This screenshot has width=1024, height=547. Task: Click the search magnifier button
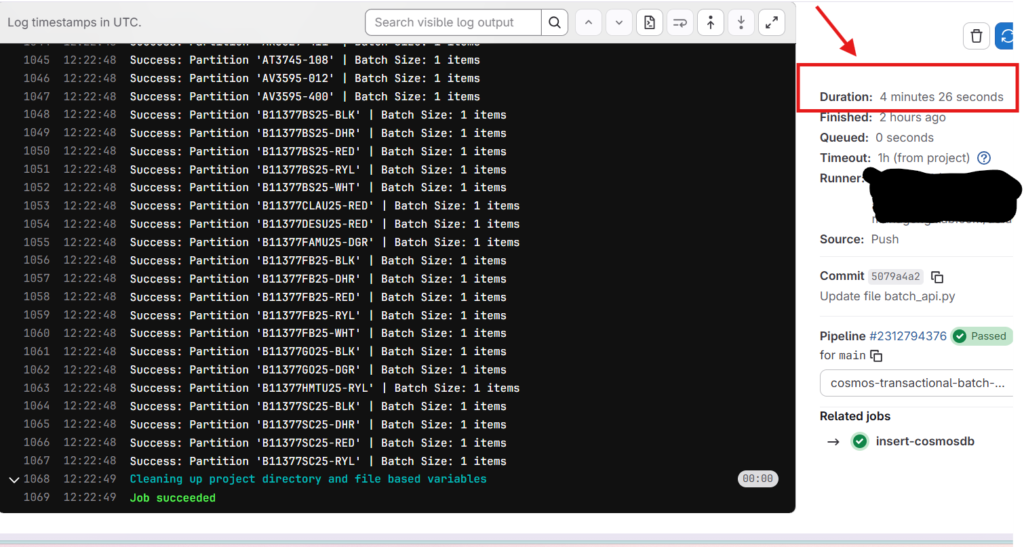554,23
